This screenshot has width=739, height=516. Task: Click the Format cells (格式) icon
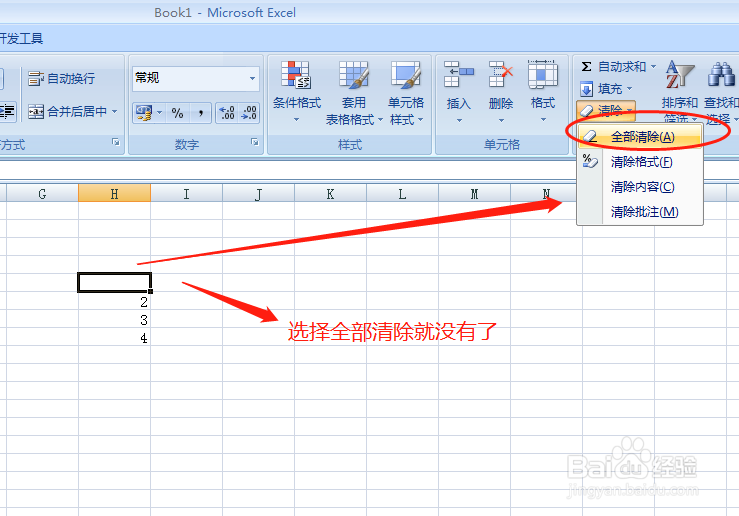pyautogui.click(x=543, y=74)
